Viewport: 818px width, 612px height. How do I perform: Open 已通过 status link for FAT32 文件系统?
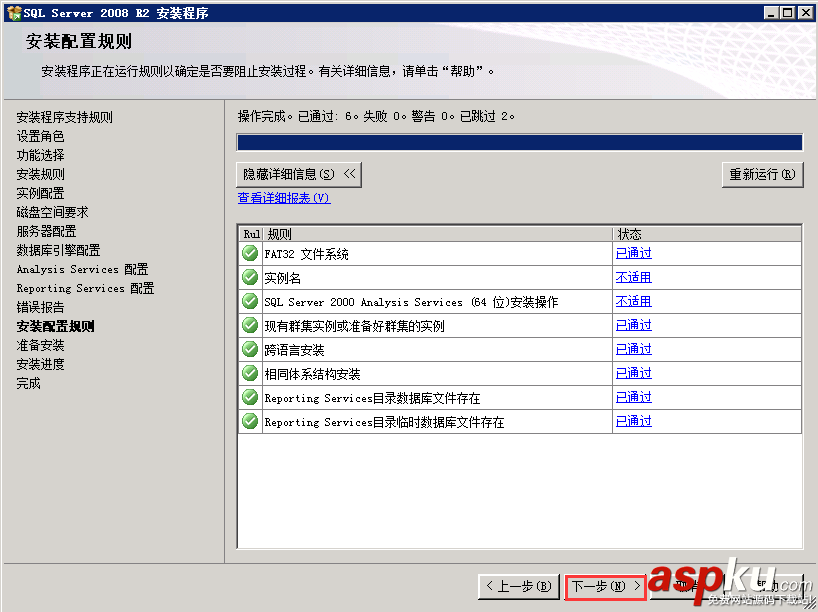633,253
